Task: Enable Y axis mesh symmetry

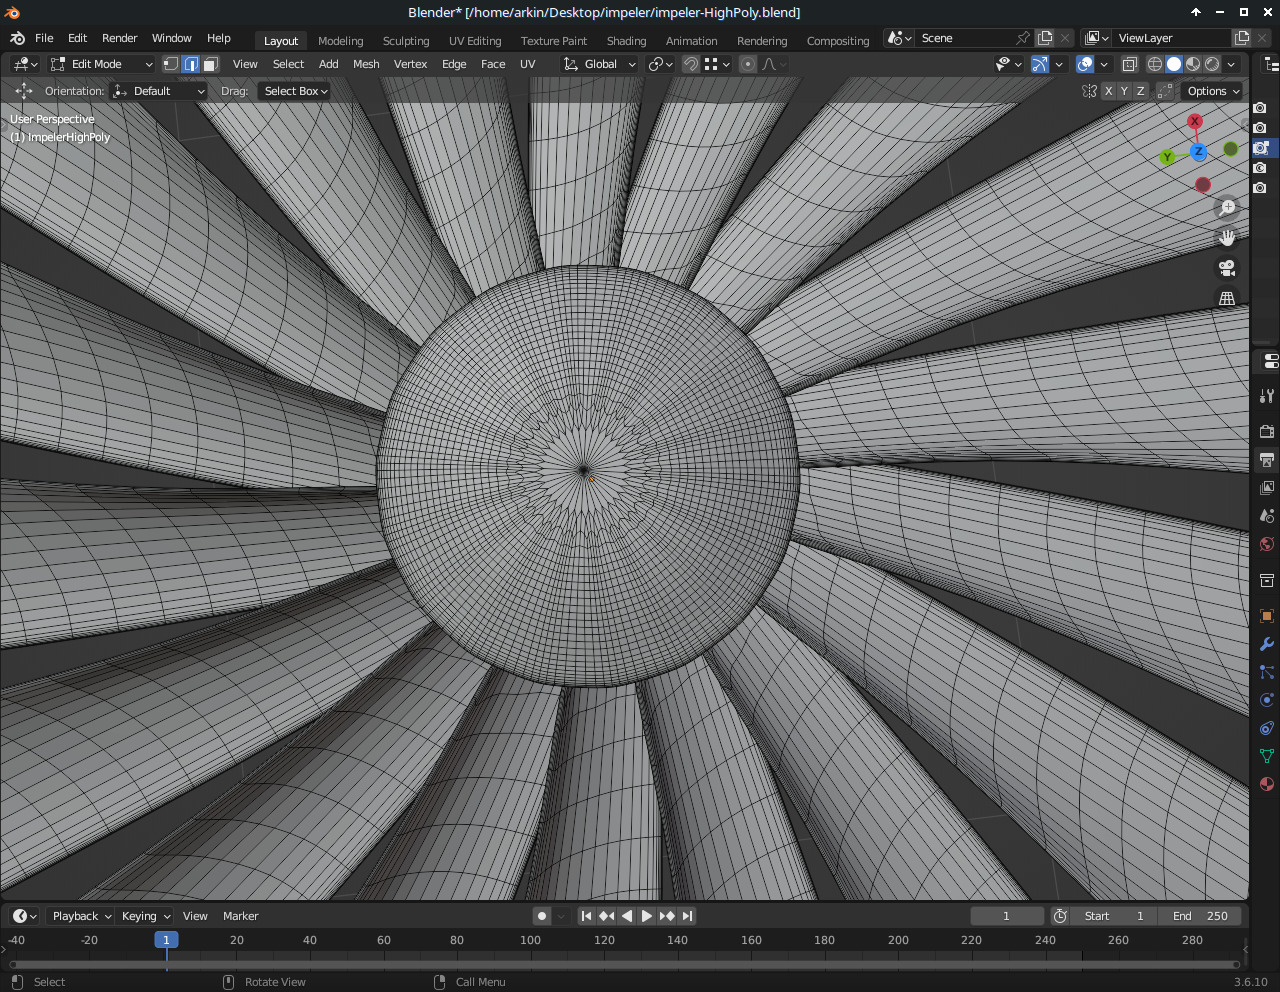Action: pyautogui.click(x=1124, y=91)
